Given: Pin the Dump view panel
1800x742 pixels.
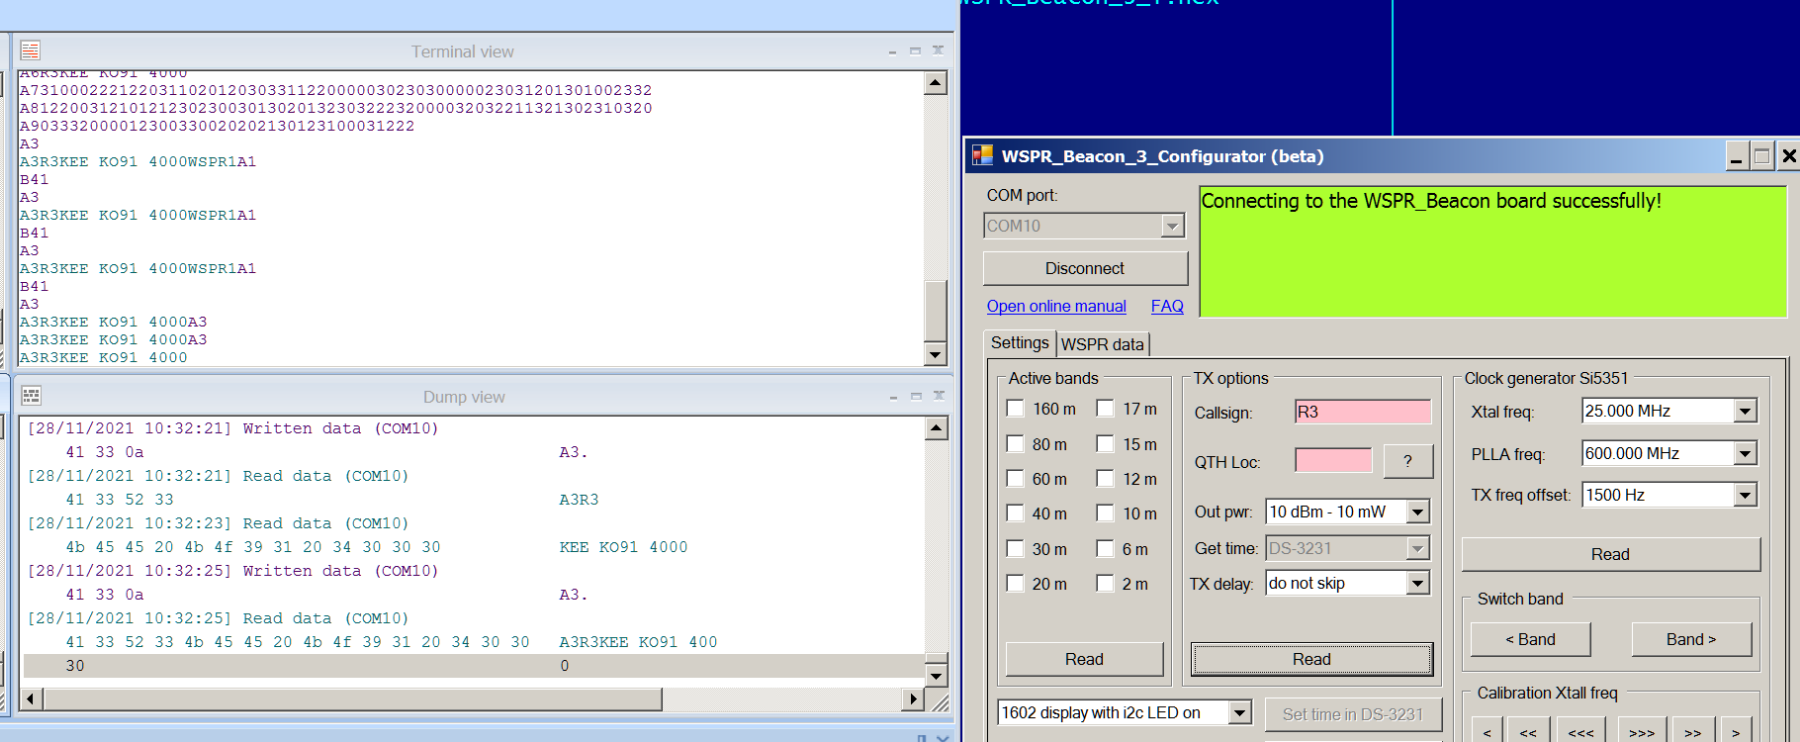Looking at the screenshot, I should pyautogui.click(x=892, y=397).
